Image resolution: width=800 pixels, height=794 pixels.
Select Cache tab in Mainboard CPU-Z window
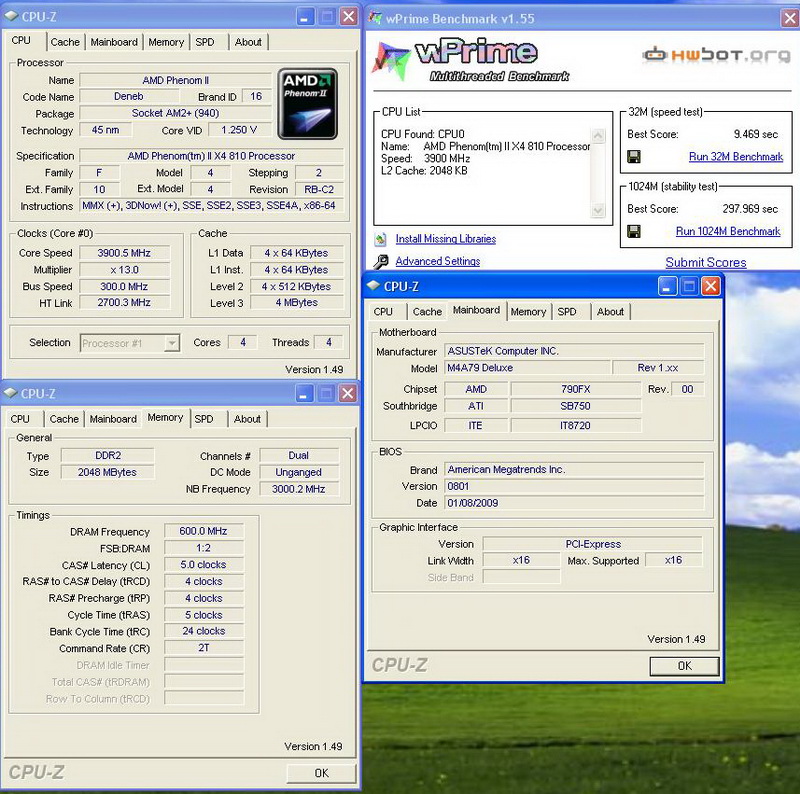coord(427,311)
